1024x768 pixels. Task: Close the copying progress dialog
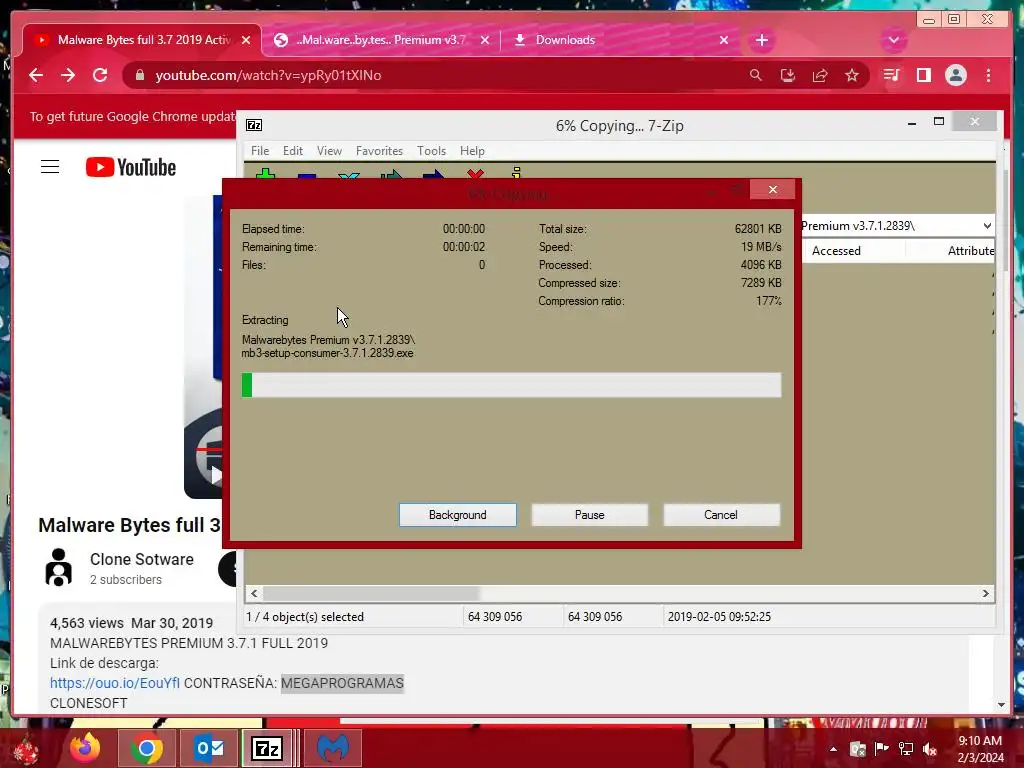pyautogui.click(x=773, y=189)
